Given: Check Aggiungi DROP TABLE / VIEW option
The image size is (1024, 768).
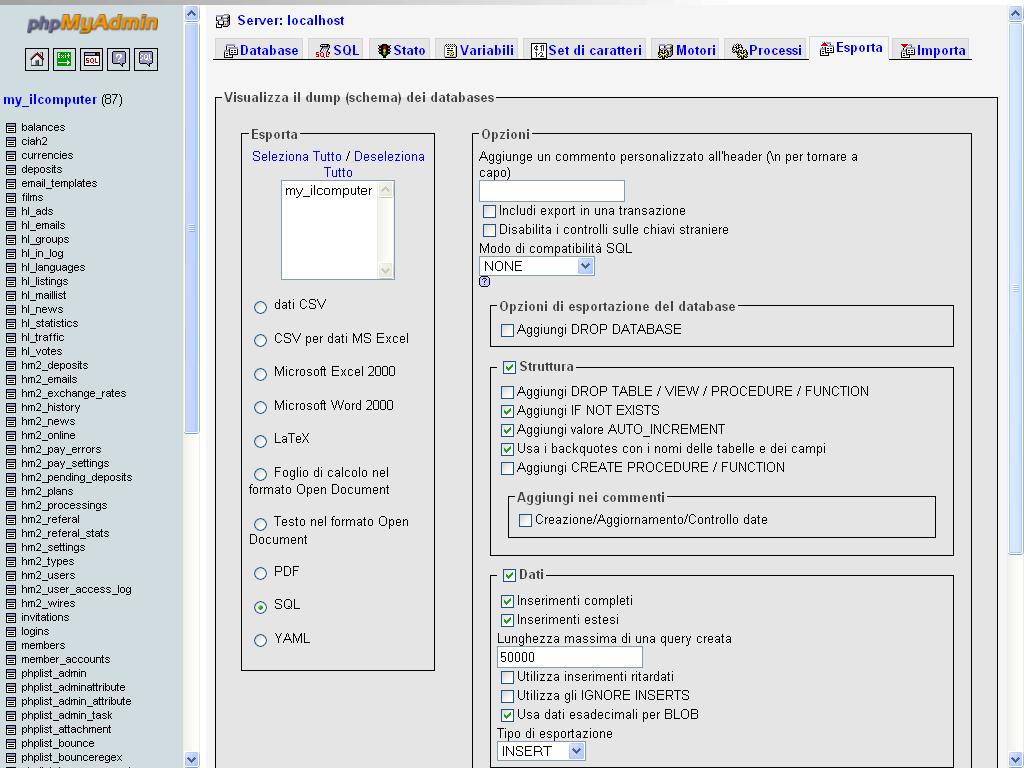Looking at the screenshot, I should pos(507,392).
